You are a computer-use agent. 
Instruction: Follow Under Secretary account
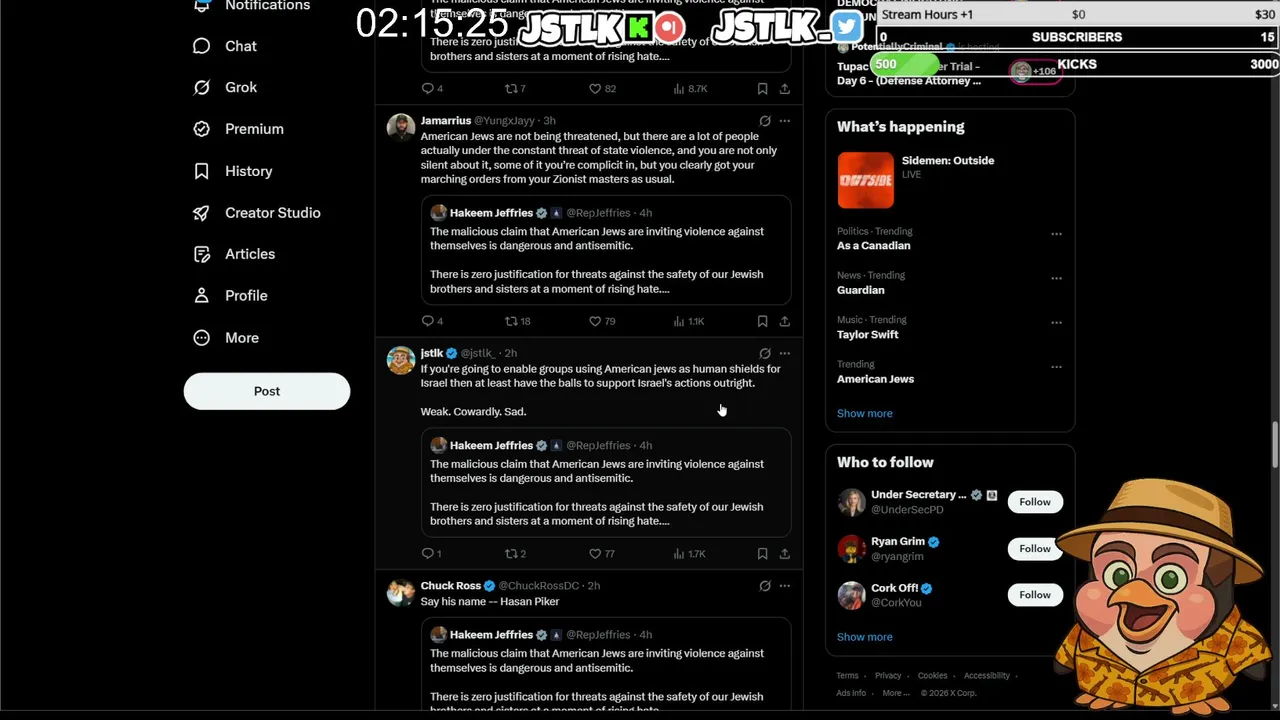[1035, 502]
